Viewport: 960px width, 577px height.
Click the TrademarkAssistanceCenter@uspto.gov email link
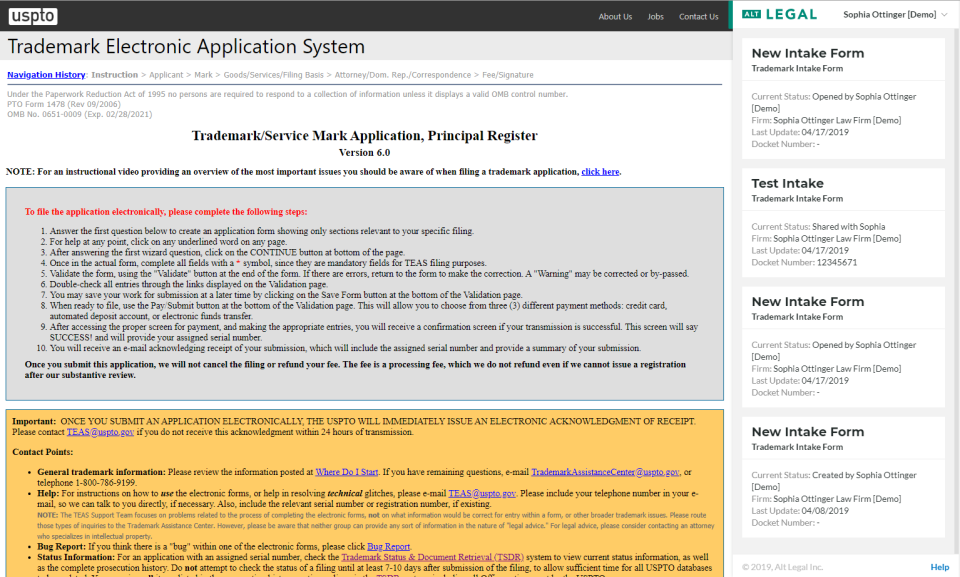[606, 472]
